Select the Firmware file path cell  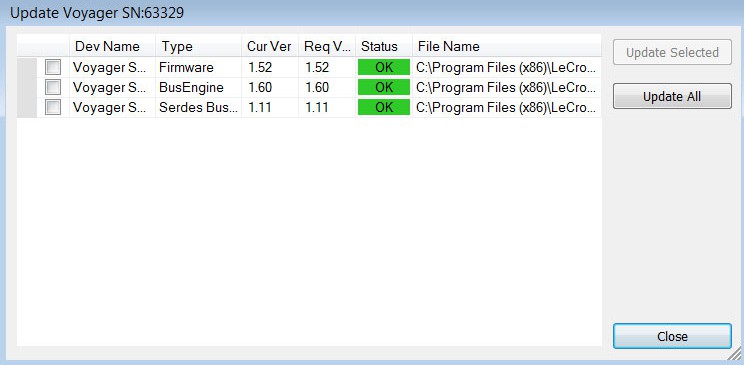[x=507, y=67]
